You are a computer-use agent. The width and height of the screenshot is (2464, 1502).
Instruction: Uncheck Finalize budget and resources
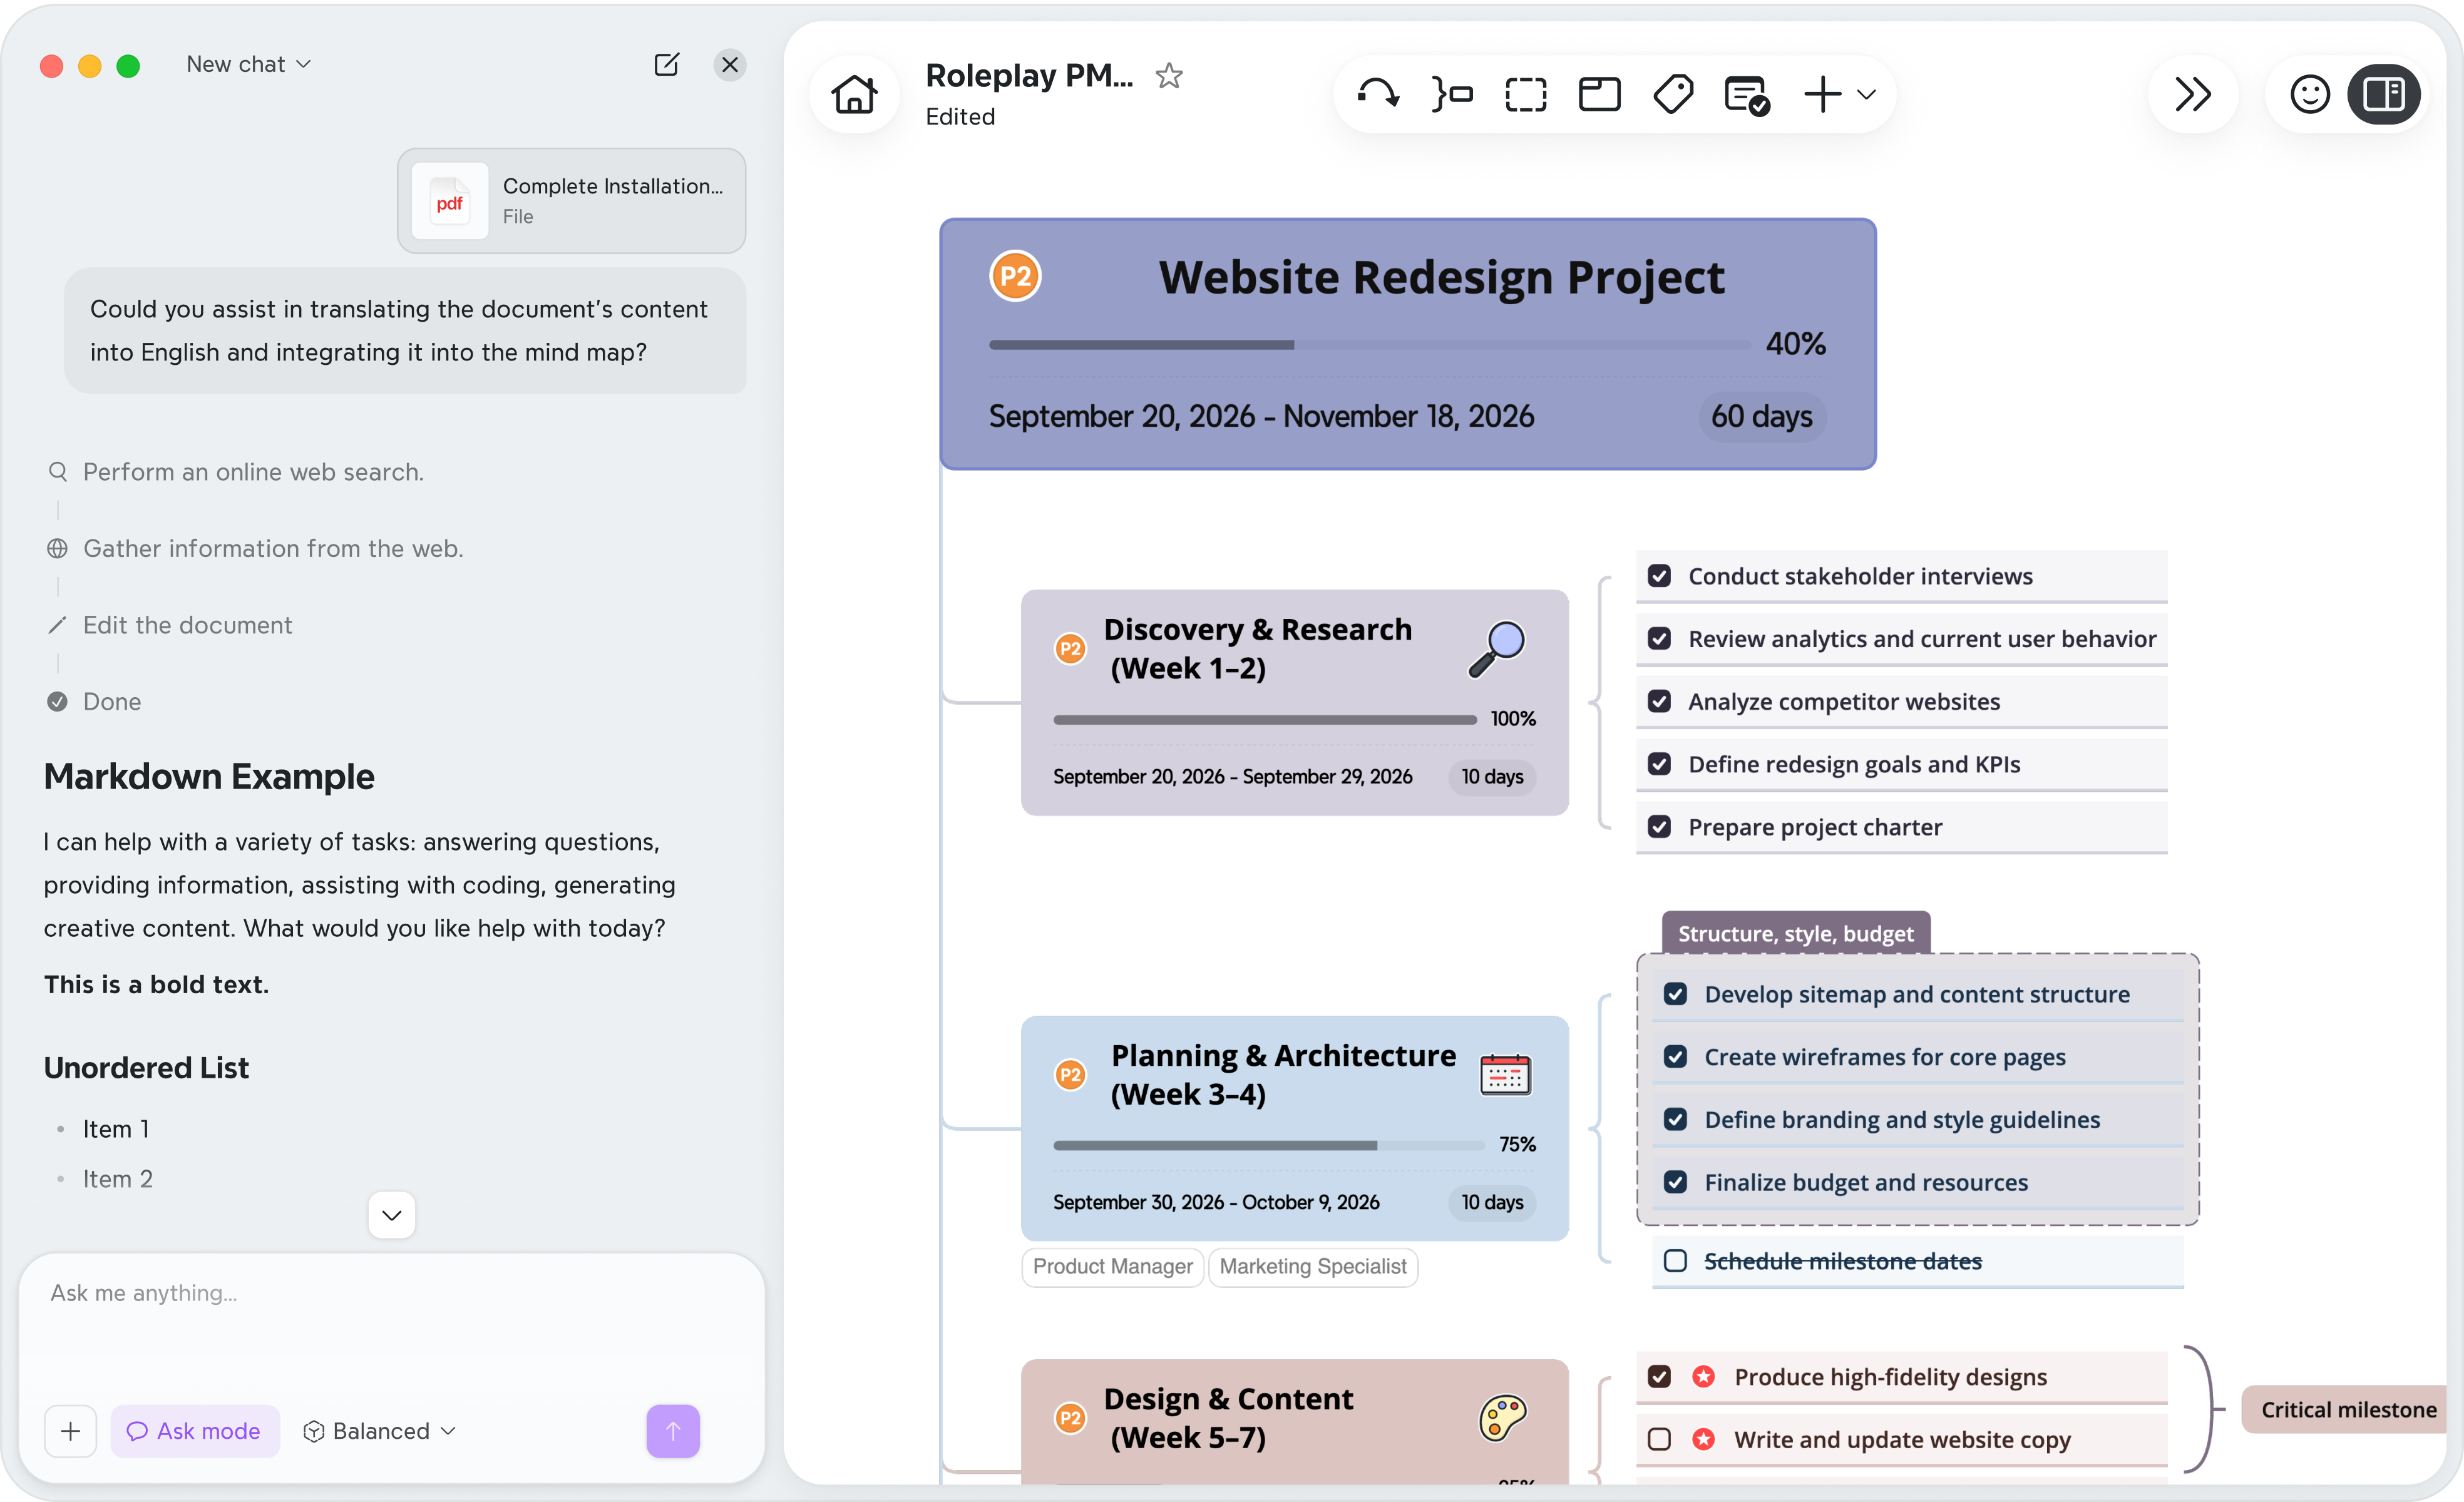point(1675,1182)
